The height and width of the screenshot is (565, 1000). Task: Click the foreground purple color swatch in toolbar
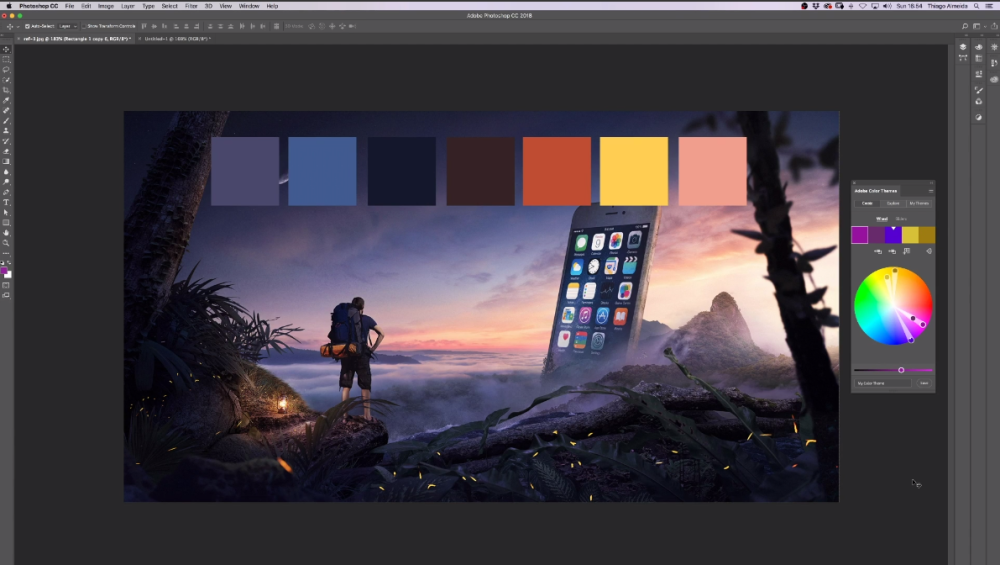pyautogui.click(x=4, y=271)
